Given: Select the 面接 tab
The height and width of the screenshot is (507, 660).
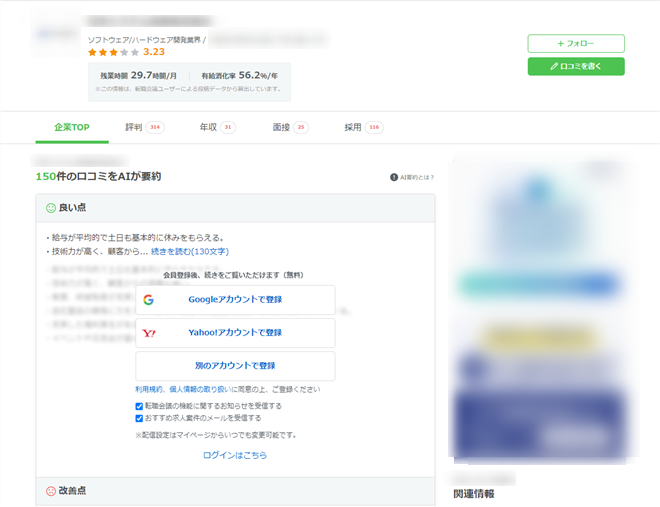Looking at the screenshot, I should click(x=281, y=128).
